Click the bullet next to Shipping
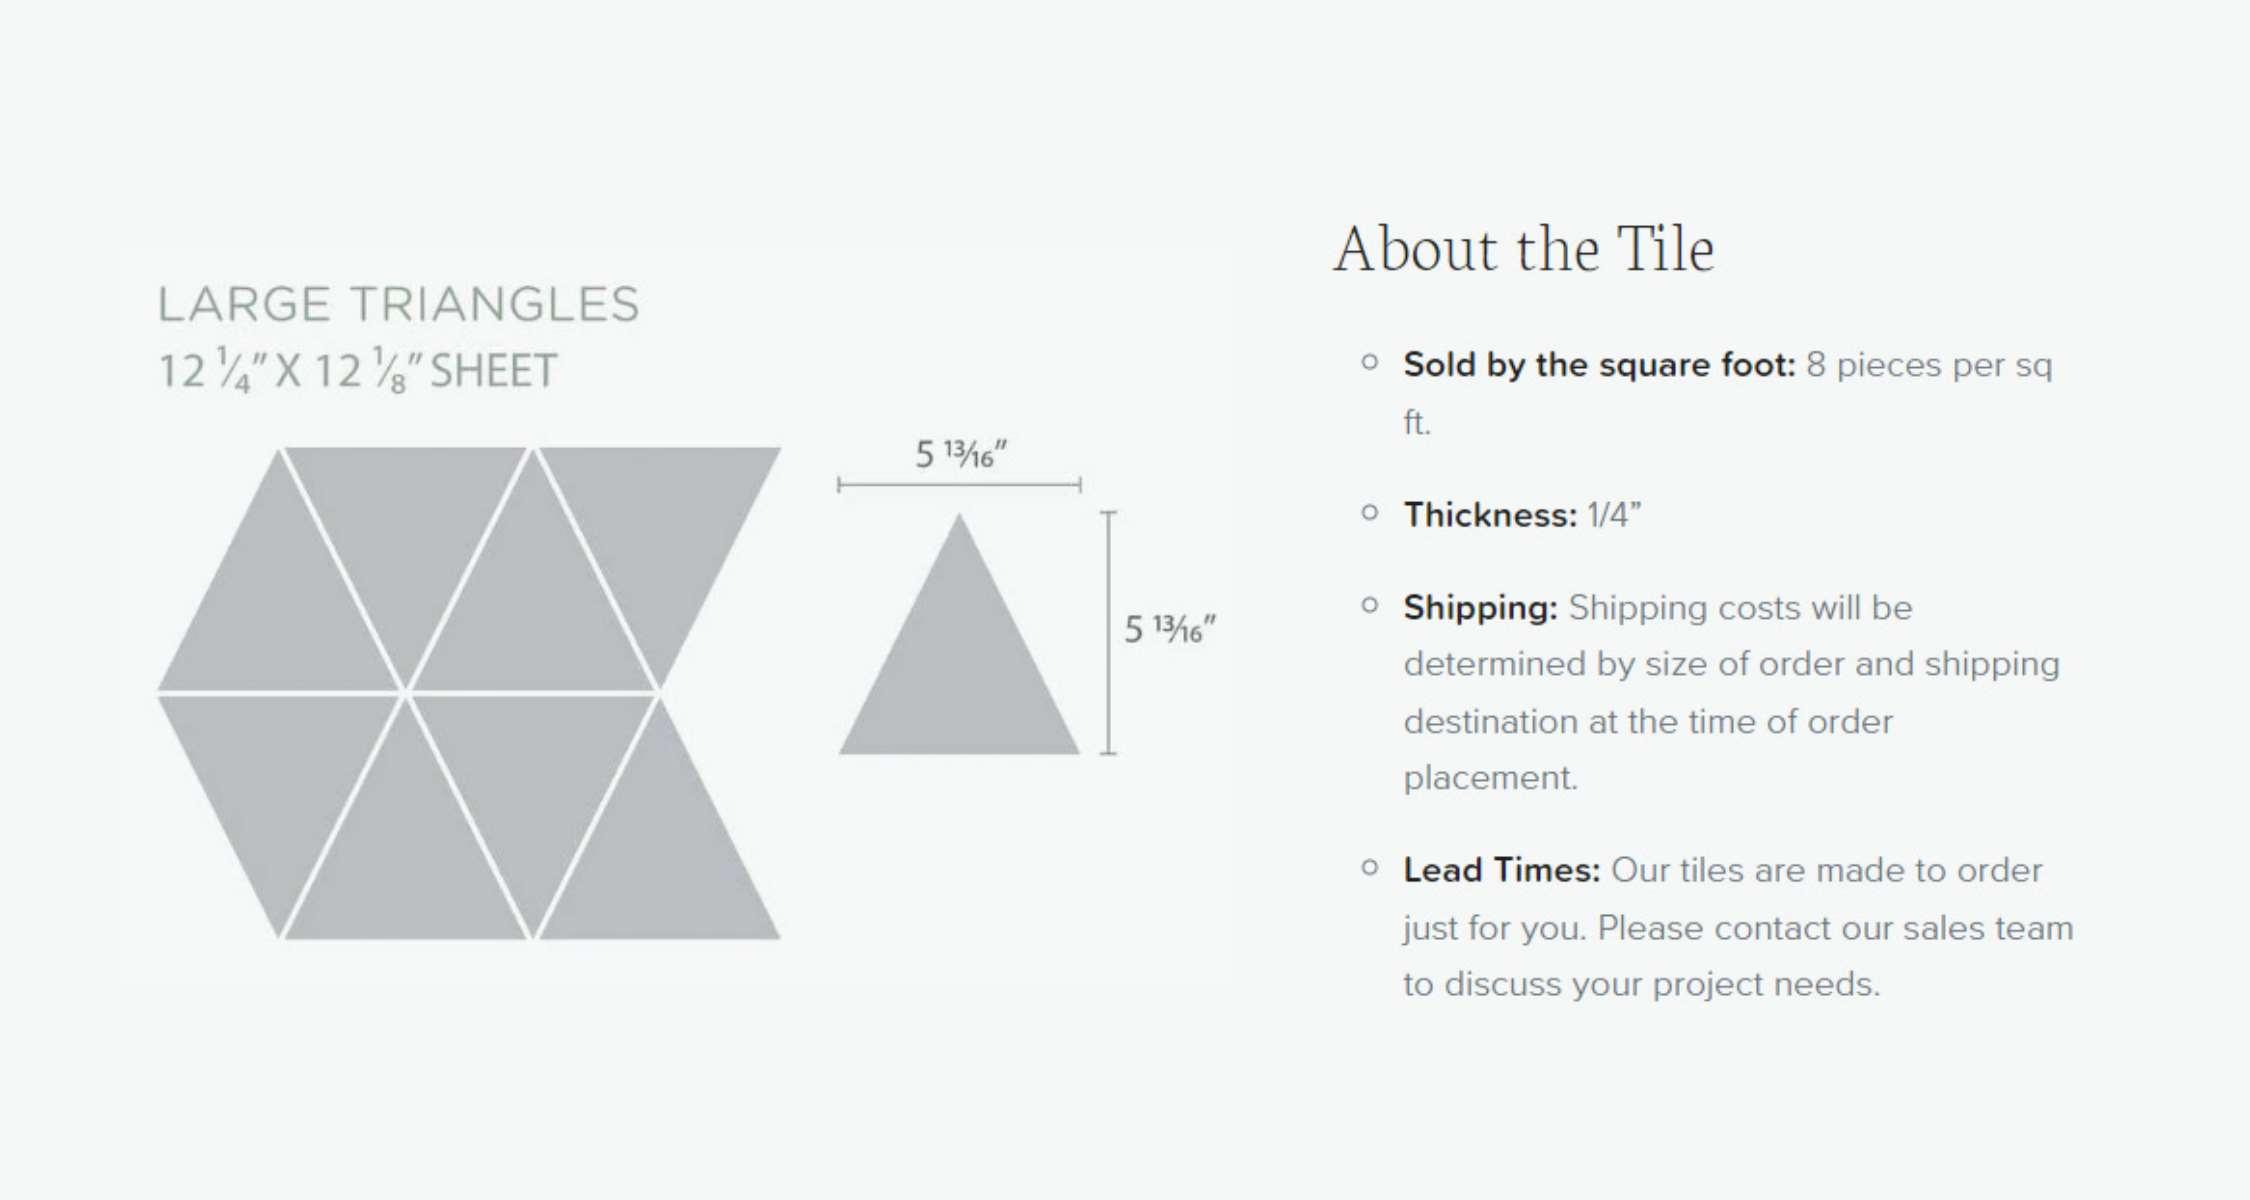This screenshot has height=1200, width=2250. point(1370,605)
